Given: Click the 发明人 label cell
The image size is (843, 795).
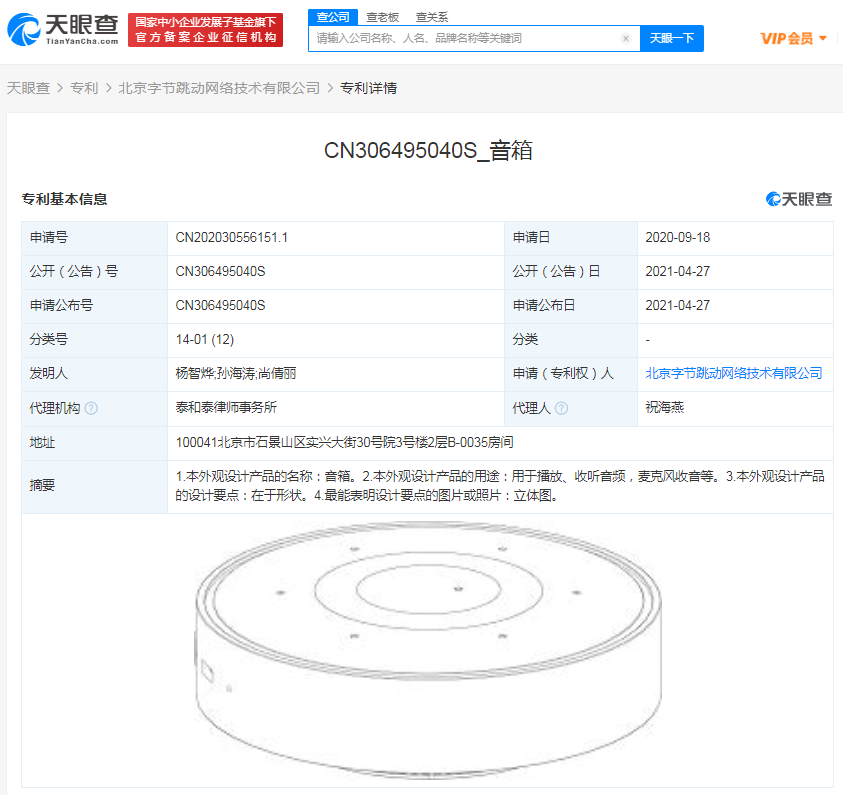Looking at the screenshot, I should pyautogui.click(x=95, y=373).
